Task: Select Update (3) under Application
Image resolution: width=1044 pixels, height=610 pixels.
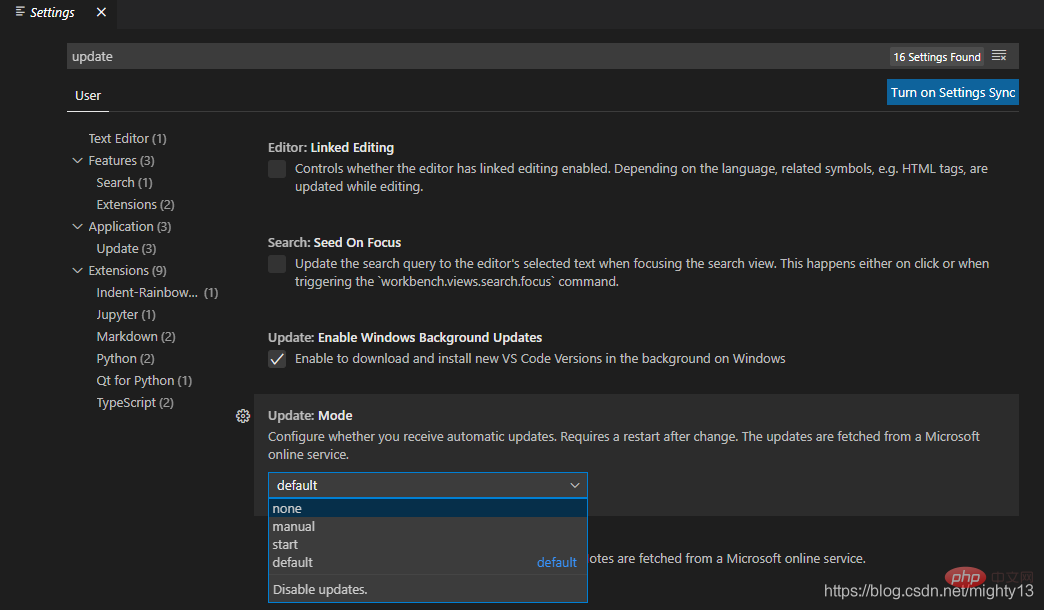Action: coord(127,248)
